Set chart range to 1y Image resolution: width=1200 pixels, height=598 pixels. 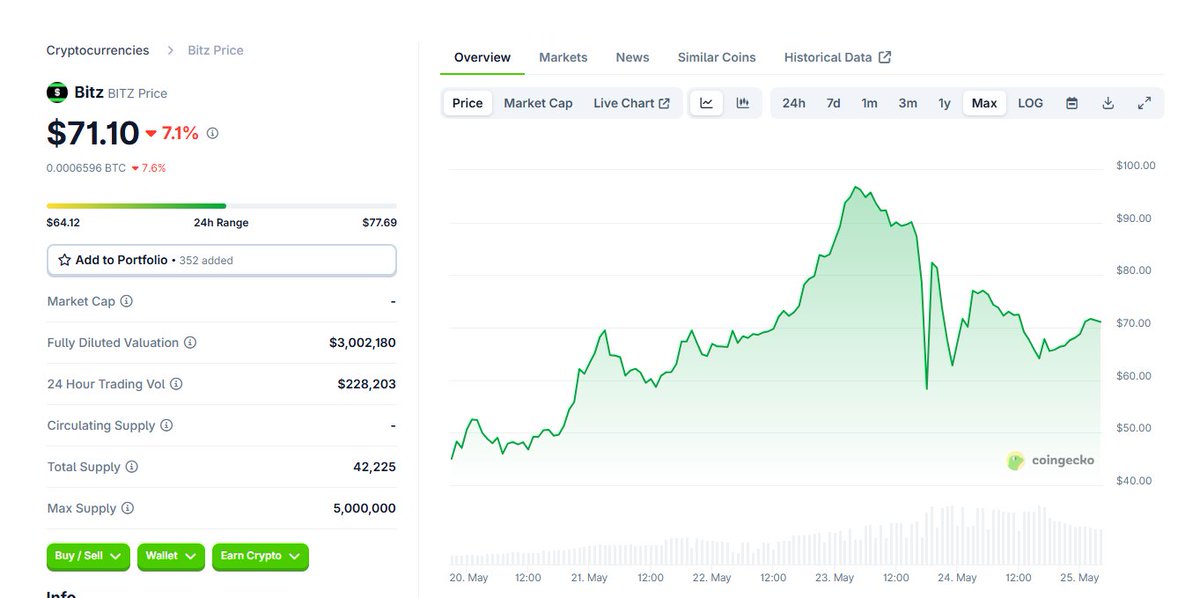944,103
